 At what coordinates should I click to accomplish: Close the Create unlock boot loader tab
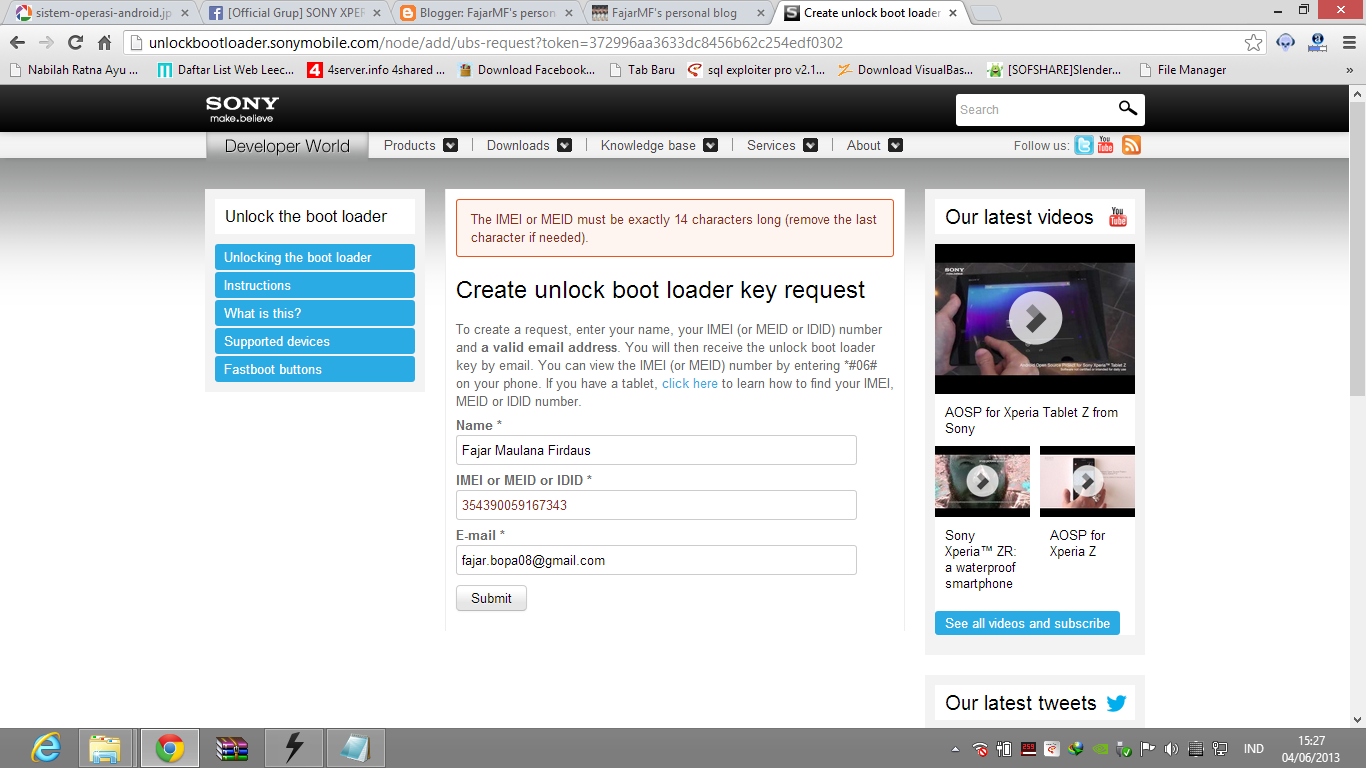point(952,13)
